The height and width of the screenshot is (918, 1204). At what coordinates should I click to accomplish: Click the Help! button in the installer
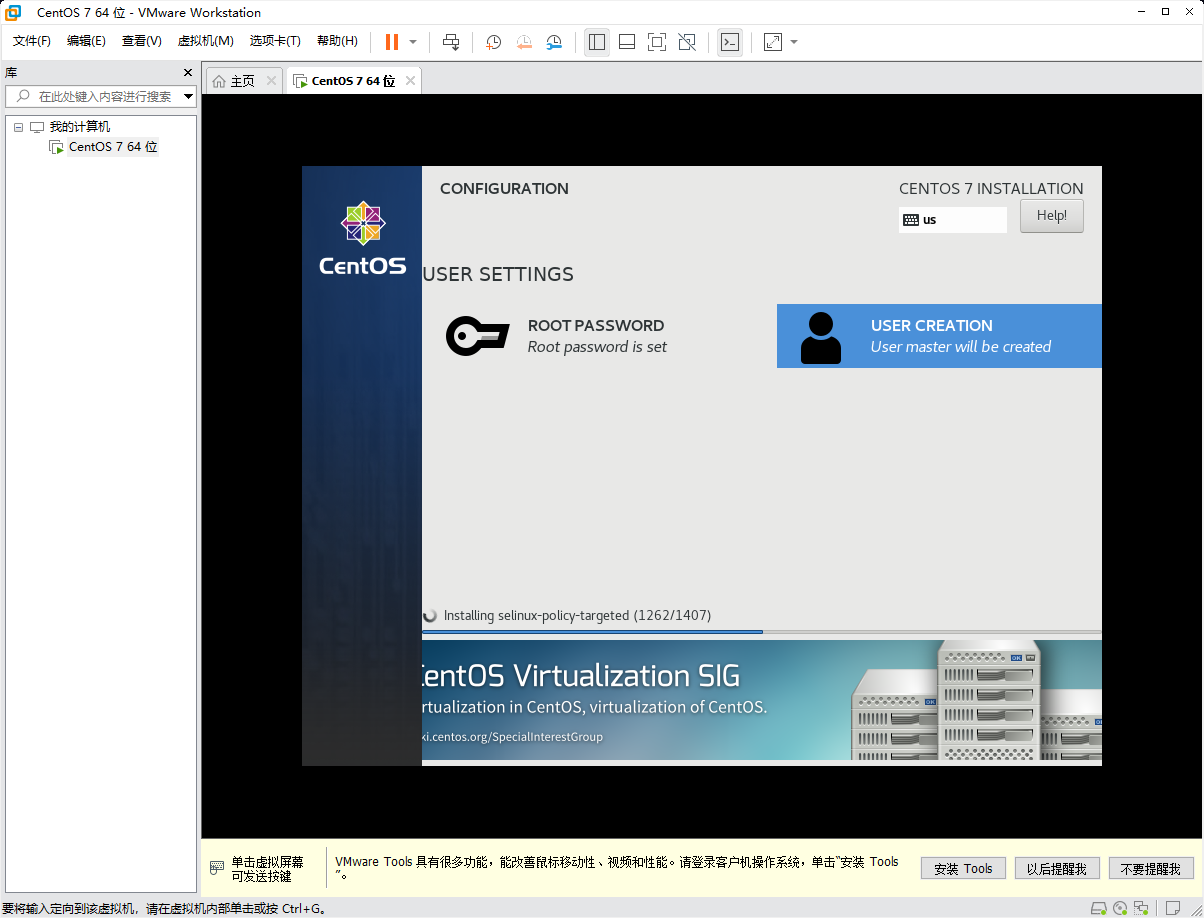click(x=1052, y=216)
